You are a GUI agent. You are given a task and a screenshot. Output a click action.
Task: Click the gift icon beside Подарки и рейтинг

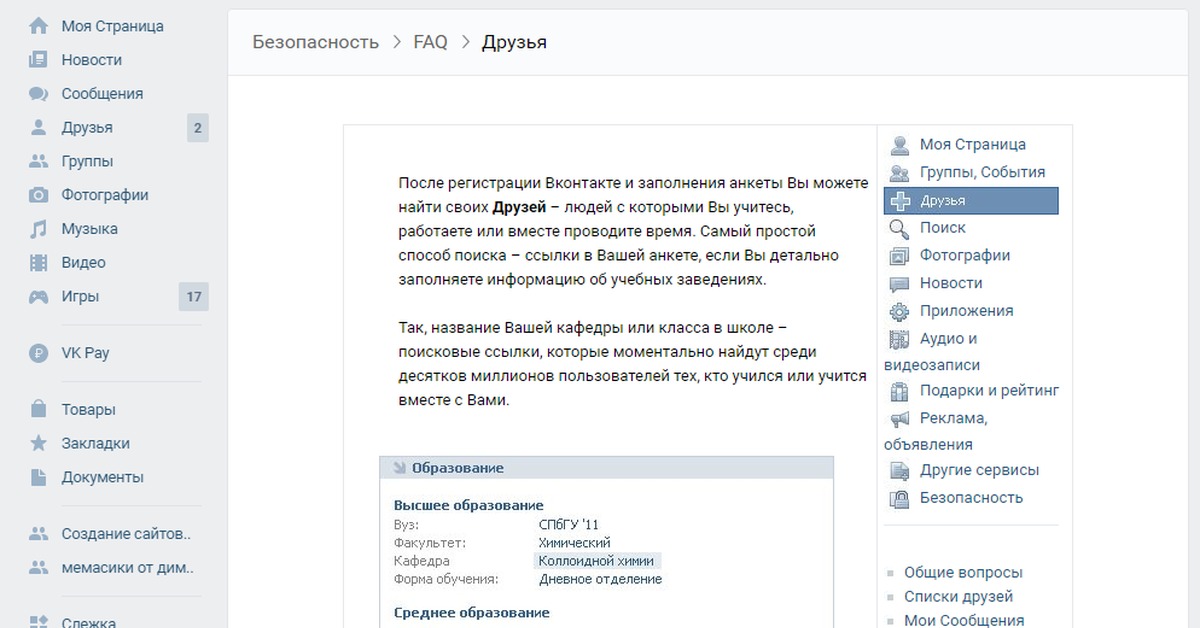(900, 391)
